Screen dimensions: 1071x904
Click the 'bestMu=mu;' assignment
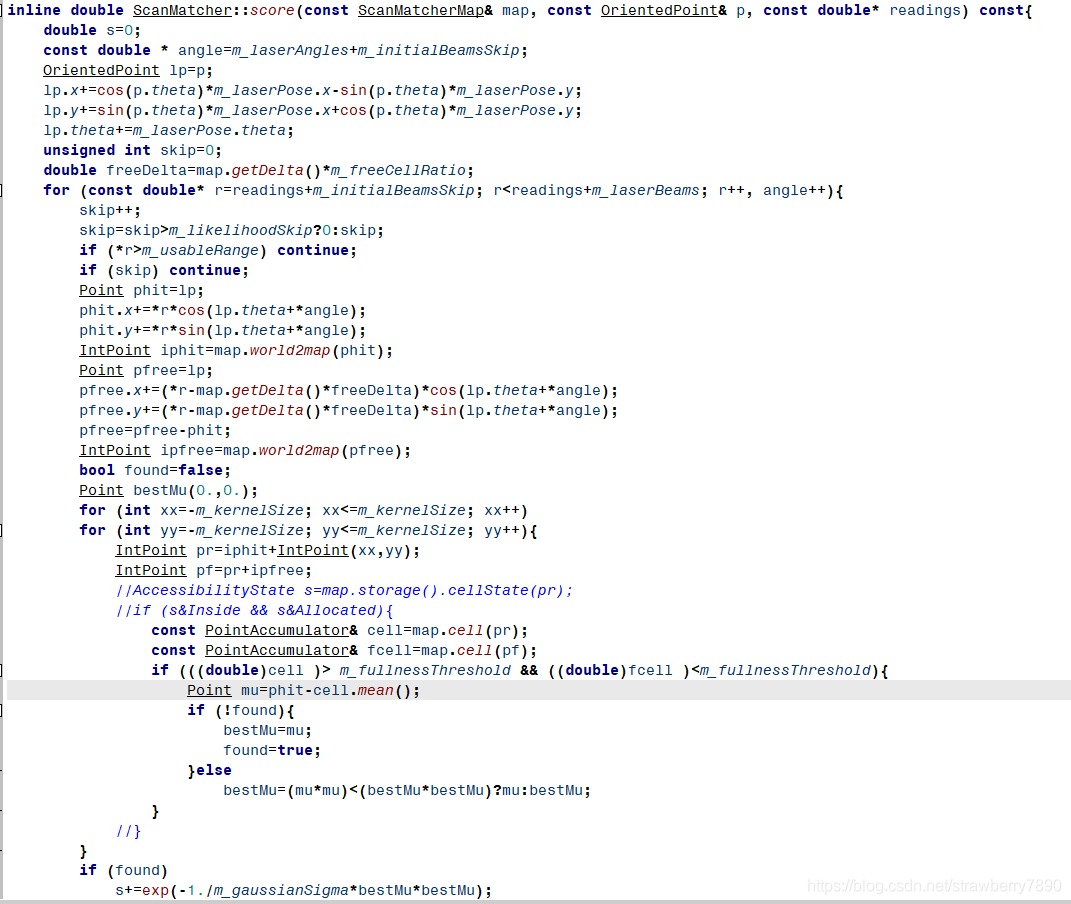[x=268, y=731]
